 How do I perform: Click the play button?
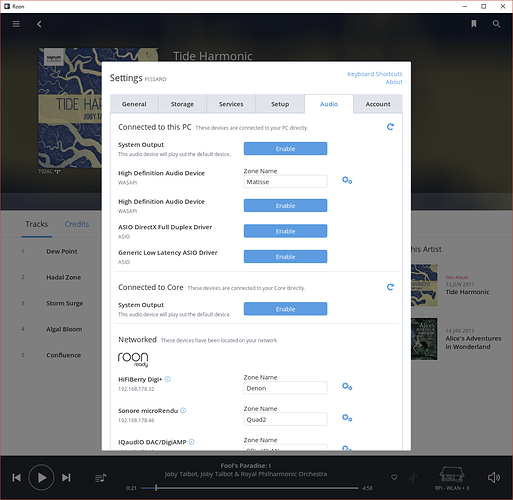pos(41,477)
